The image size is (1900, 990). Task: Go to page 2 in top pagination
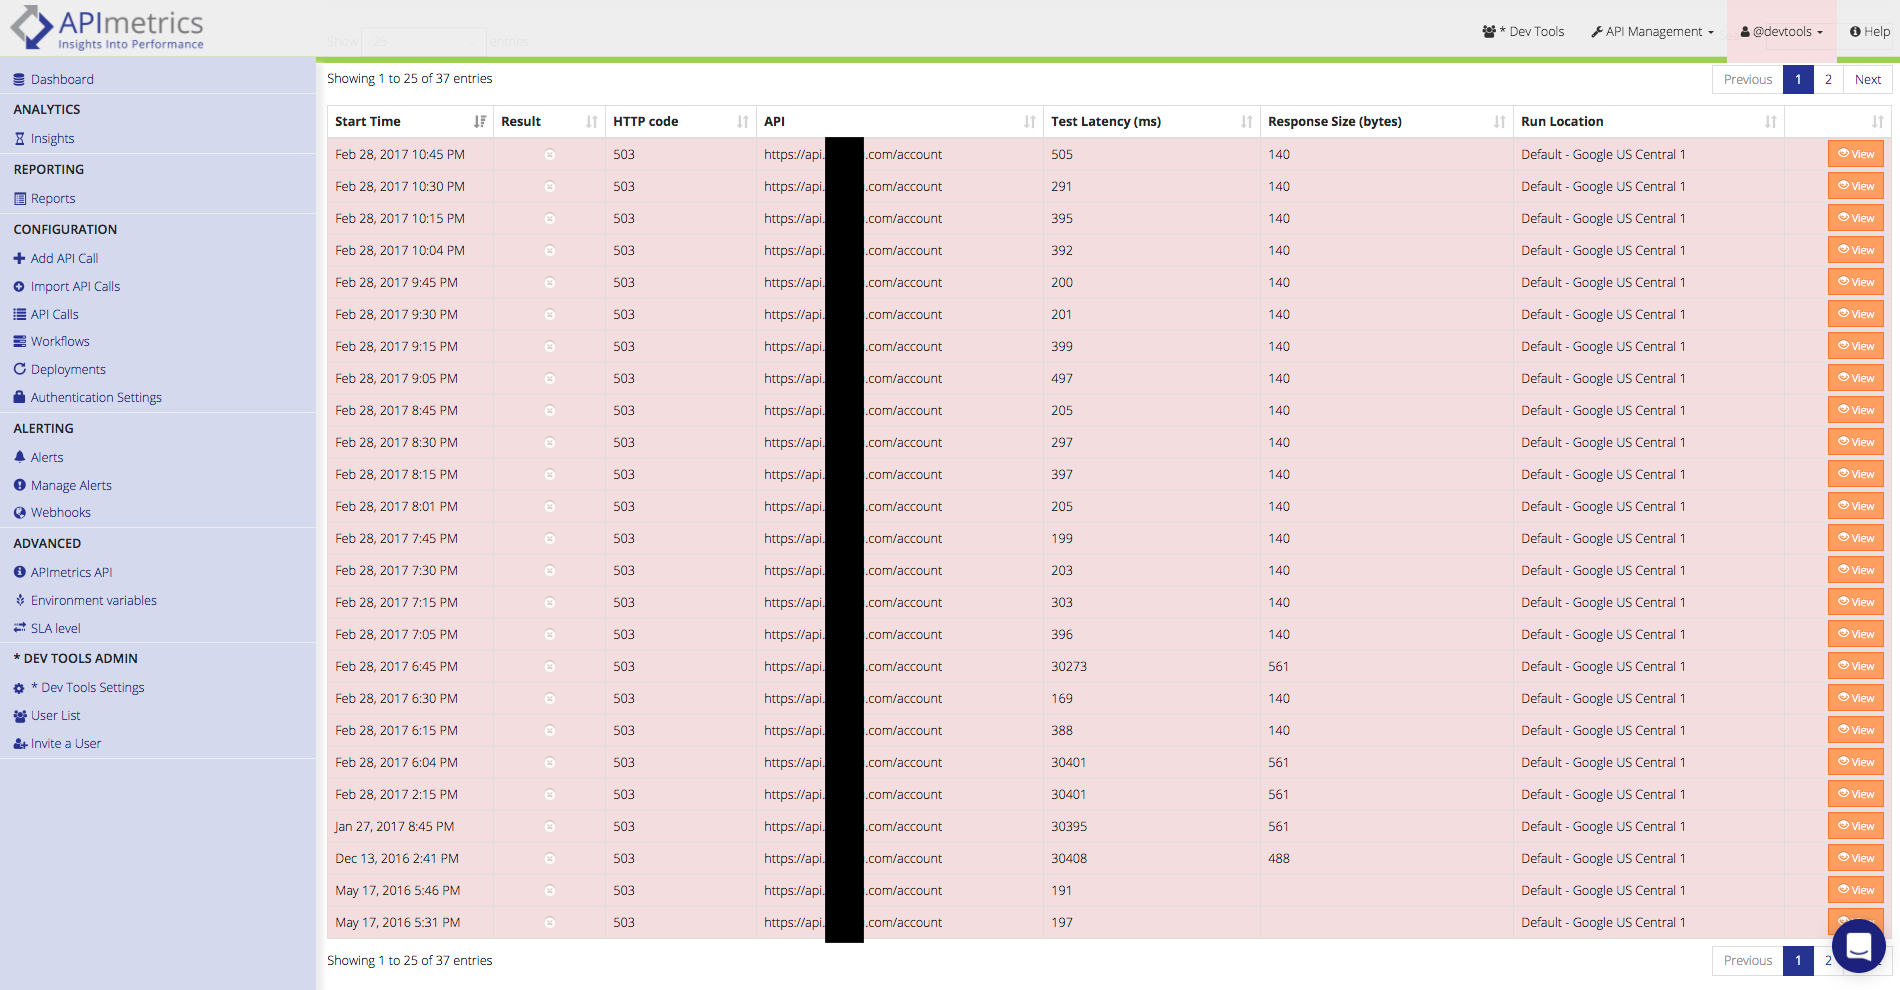point(1828,79)
